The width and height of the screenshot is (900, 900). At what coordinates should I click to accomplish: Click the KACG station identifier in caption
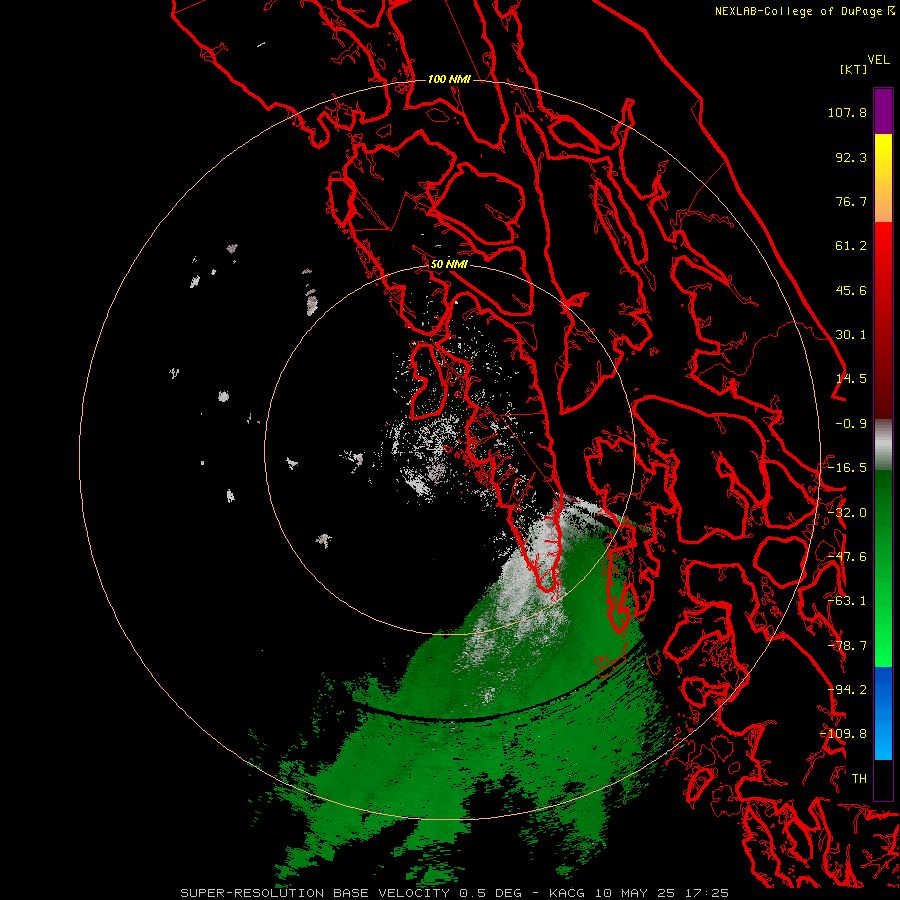click(x=567, y=893)
